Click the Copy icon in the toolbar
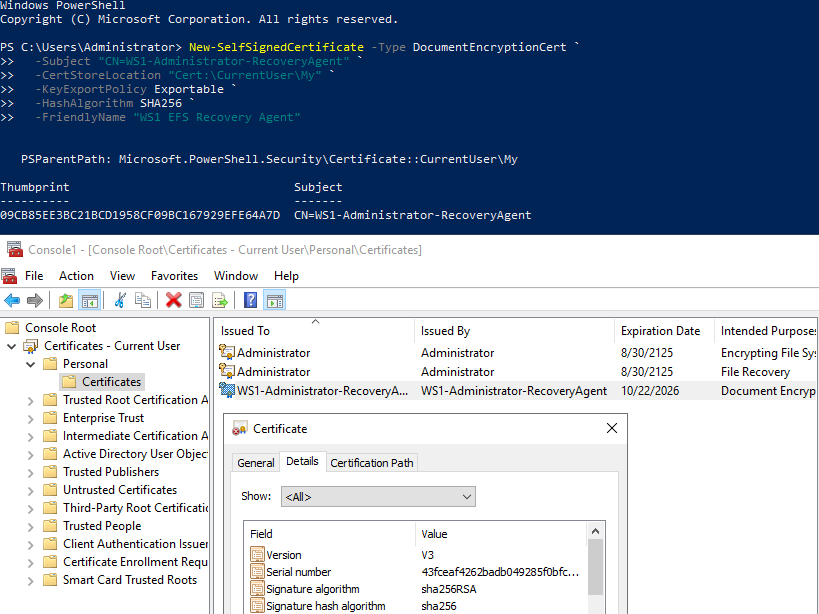 (x=143, y=300)
